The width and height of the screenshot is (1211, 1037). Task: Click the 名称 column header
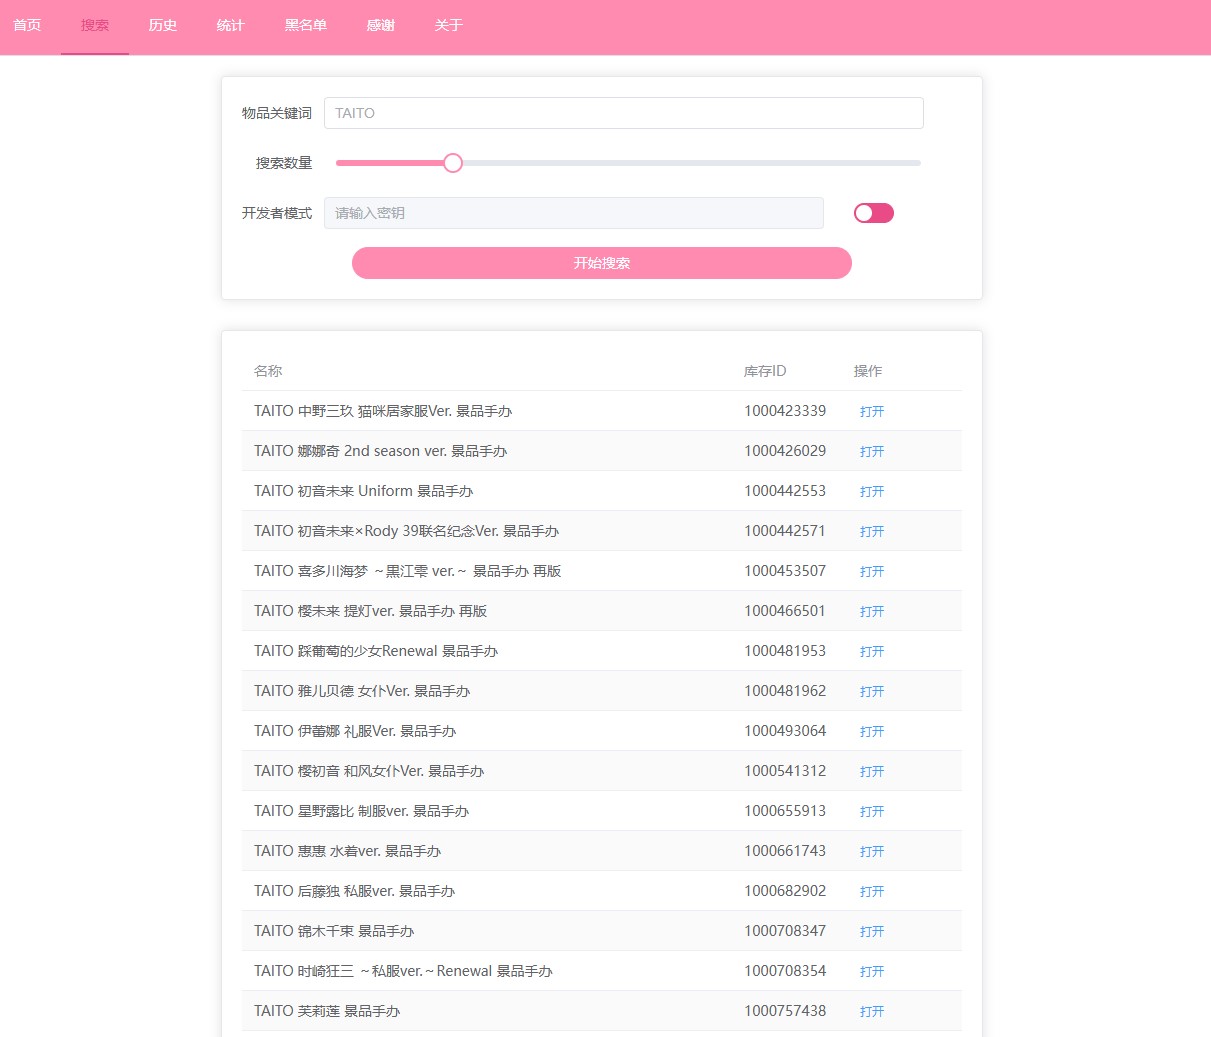(x=268, y=371)
